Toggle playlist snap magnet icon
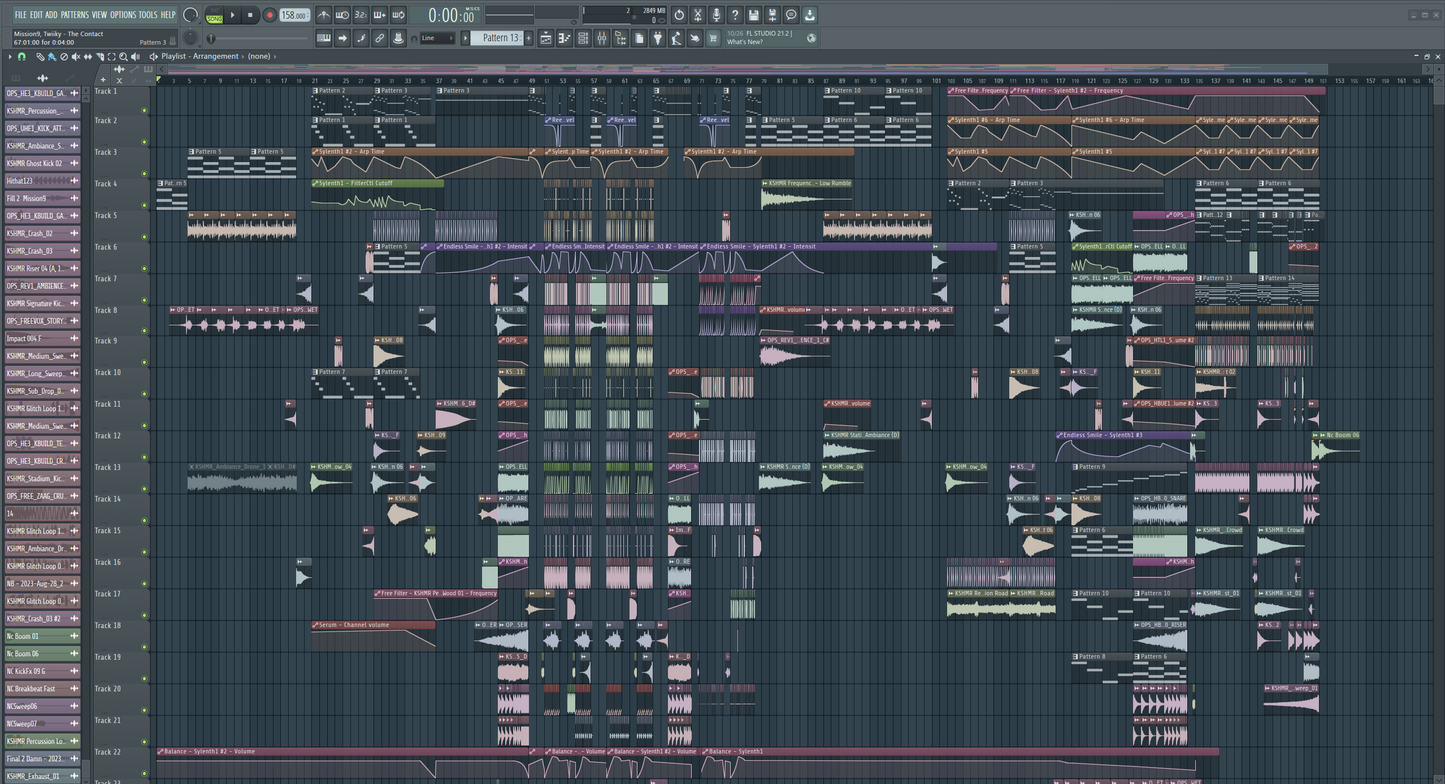The height and width of the screenshot is (784, 1445). tap(22, 57)
